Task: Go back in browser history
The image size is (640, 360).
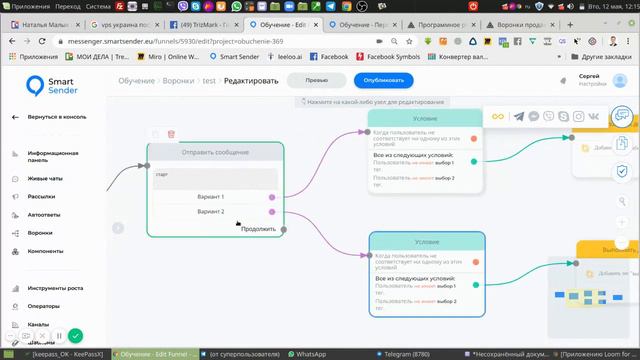Action: [x=12, y=41]
